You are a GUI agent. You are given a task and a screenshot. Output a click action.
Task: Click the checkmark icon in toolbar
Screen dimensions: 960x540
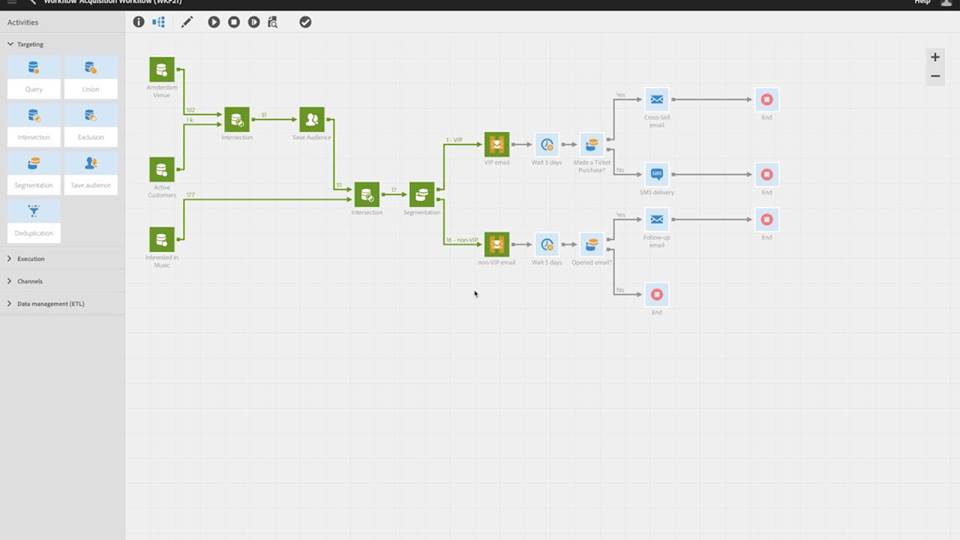tap(306, 22)
